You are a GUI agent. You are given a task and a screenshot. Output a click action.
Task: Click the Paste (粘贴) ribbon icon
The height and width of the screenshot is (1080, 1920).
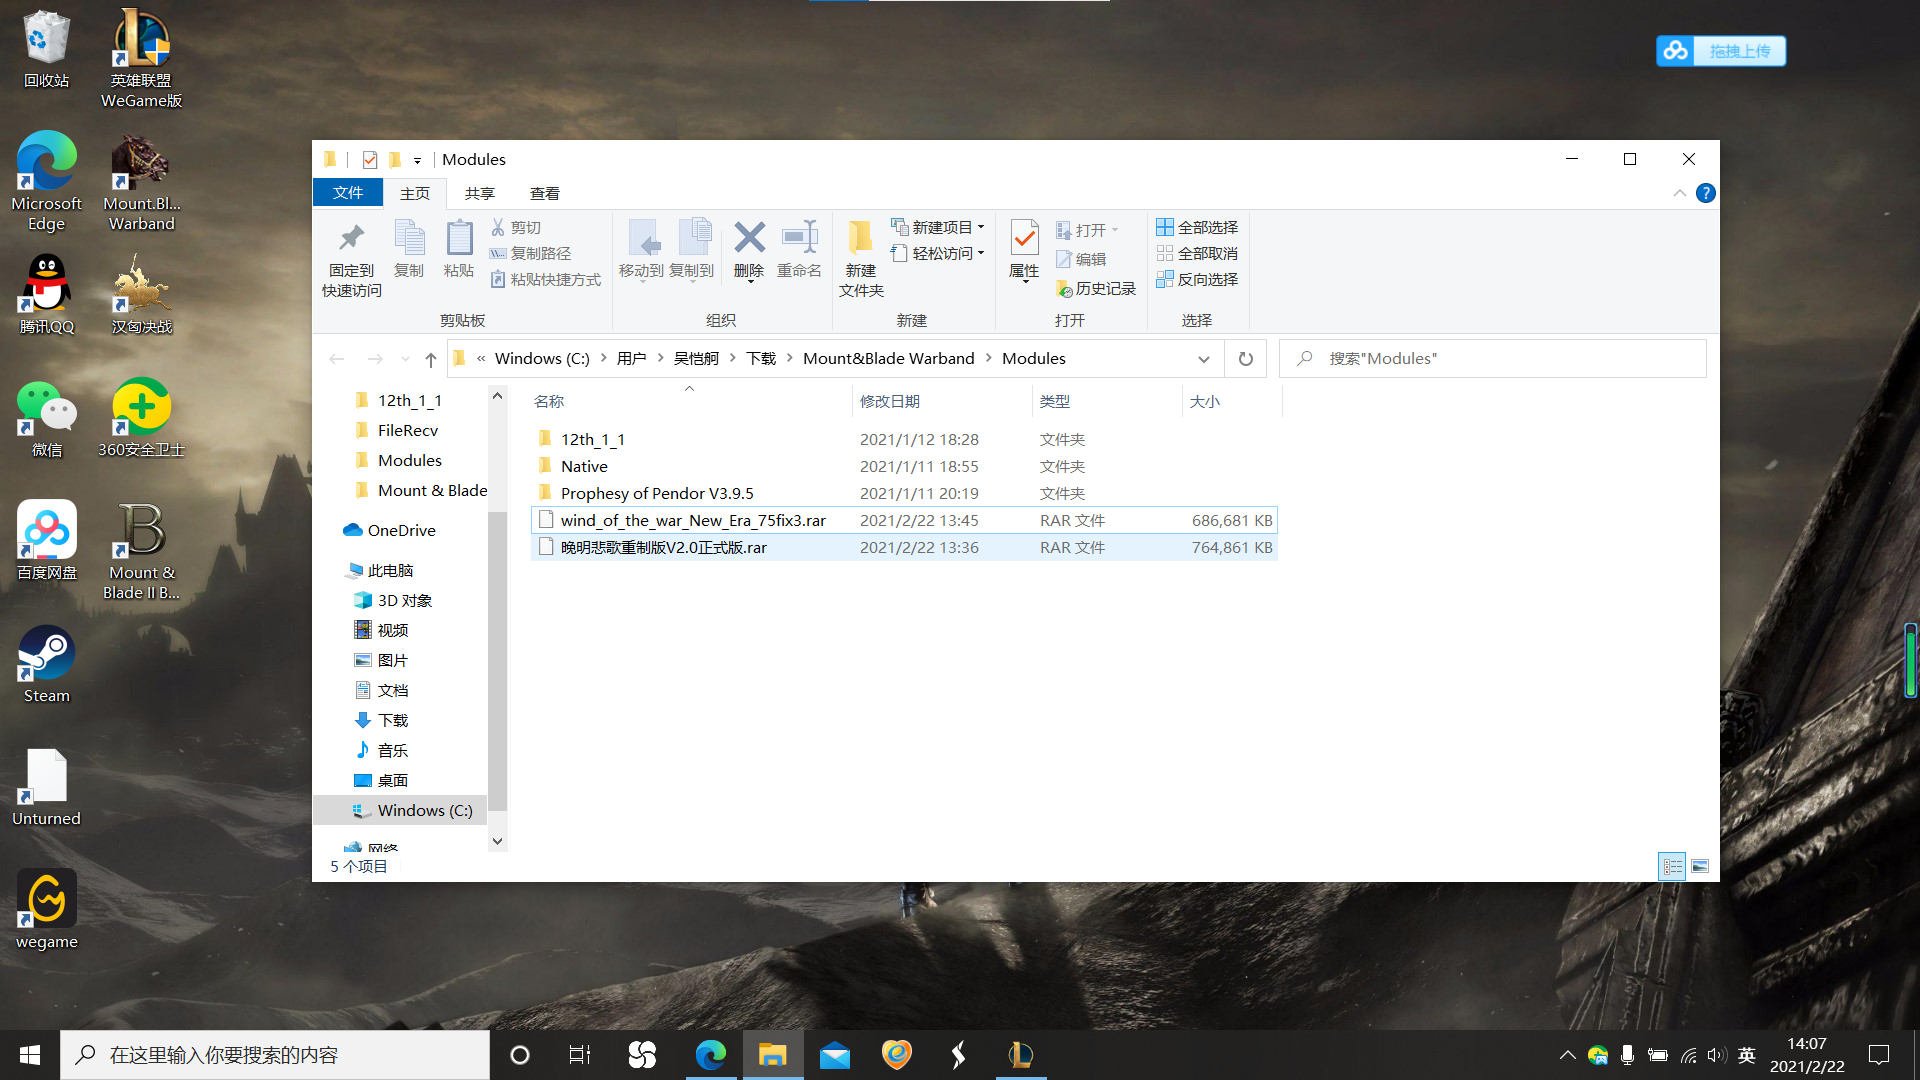pos(459,249)
